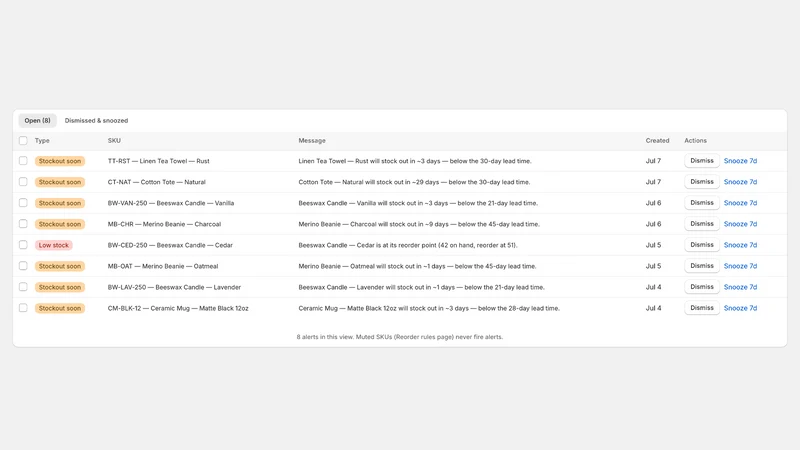Dismiss the Beeswax Candle Vanilla alert
This screenshot has height=450, width=800.
702,203
